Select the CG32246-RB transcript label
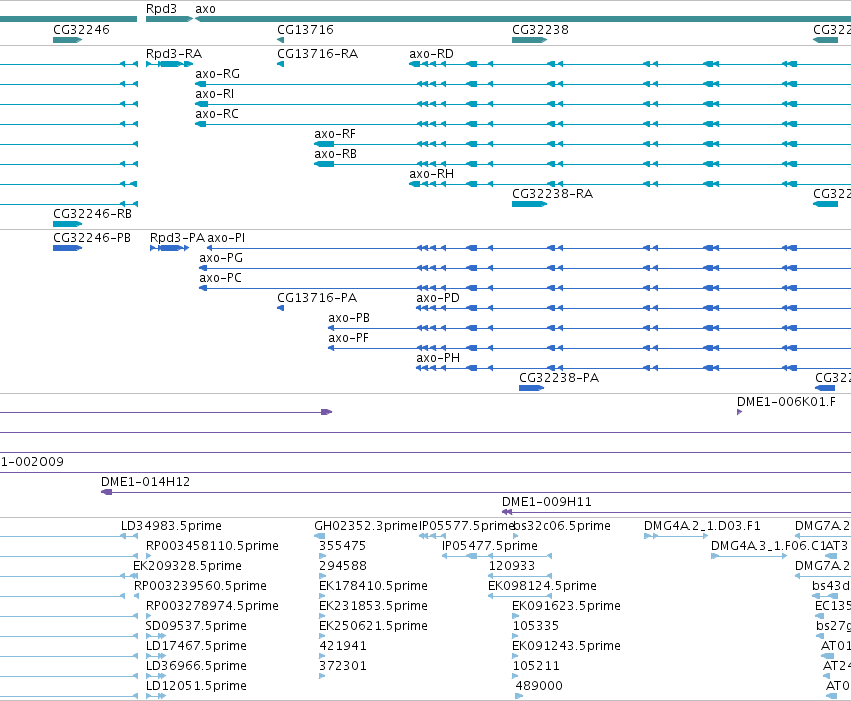Screen dimensions: 851x701 point(92,214)
